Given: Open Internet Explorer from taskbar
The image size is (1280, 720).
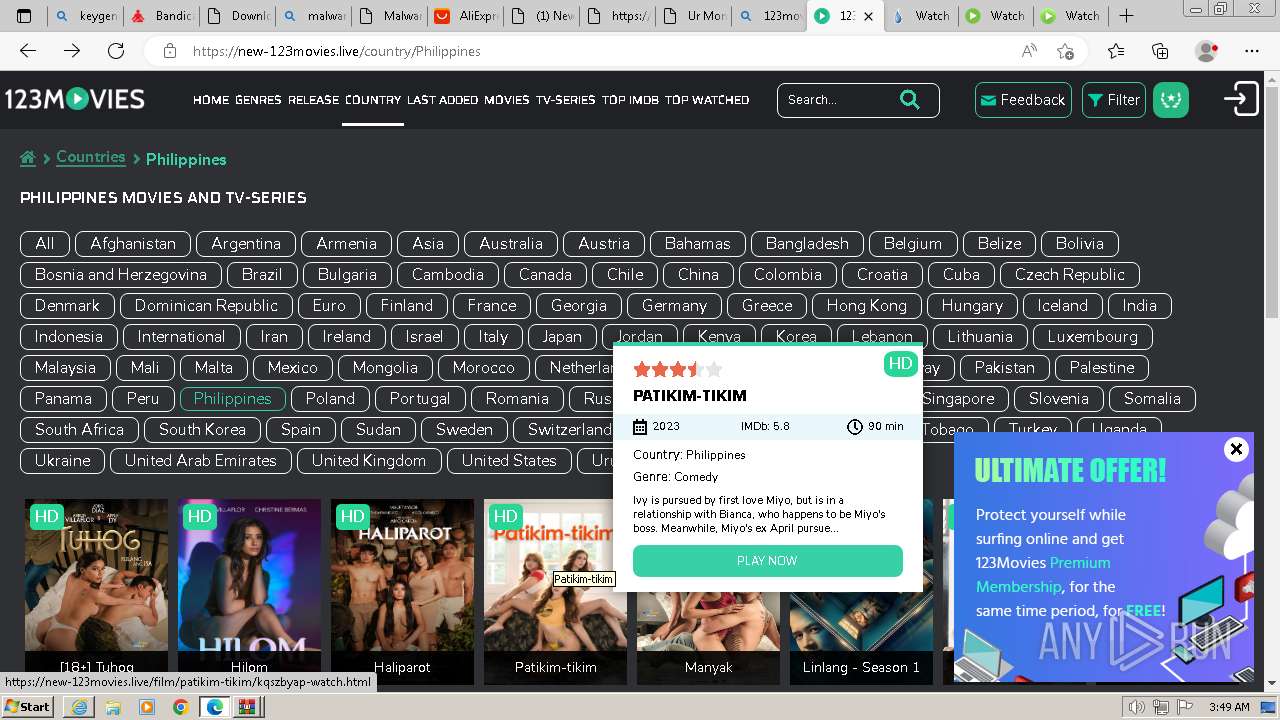Looking at the screenshot, I should point(80,707).
